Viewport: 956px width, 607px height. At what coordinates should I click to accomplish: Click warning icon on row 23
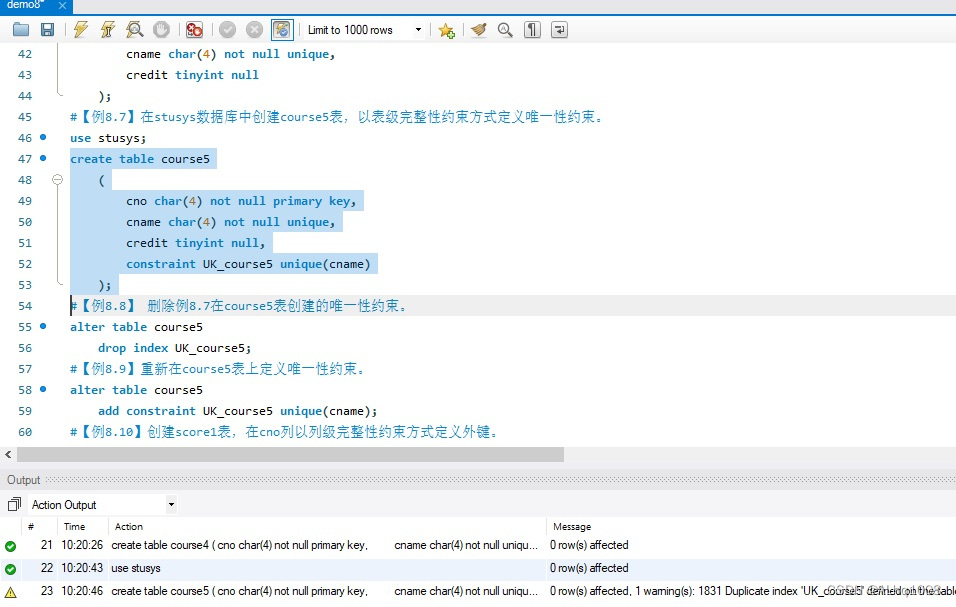click(10, 592)
